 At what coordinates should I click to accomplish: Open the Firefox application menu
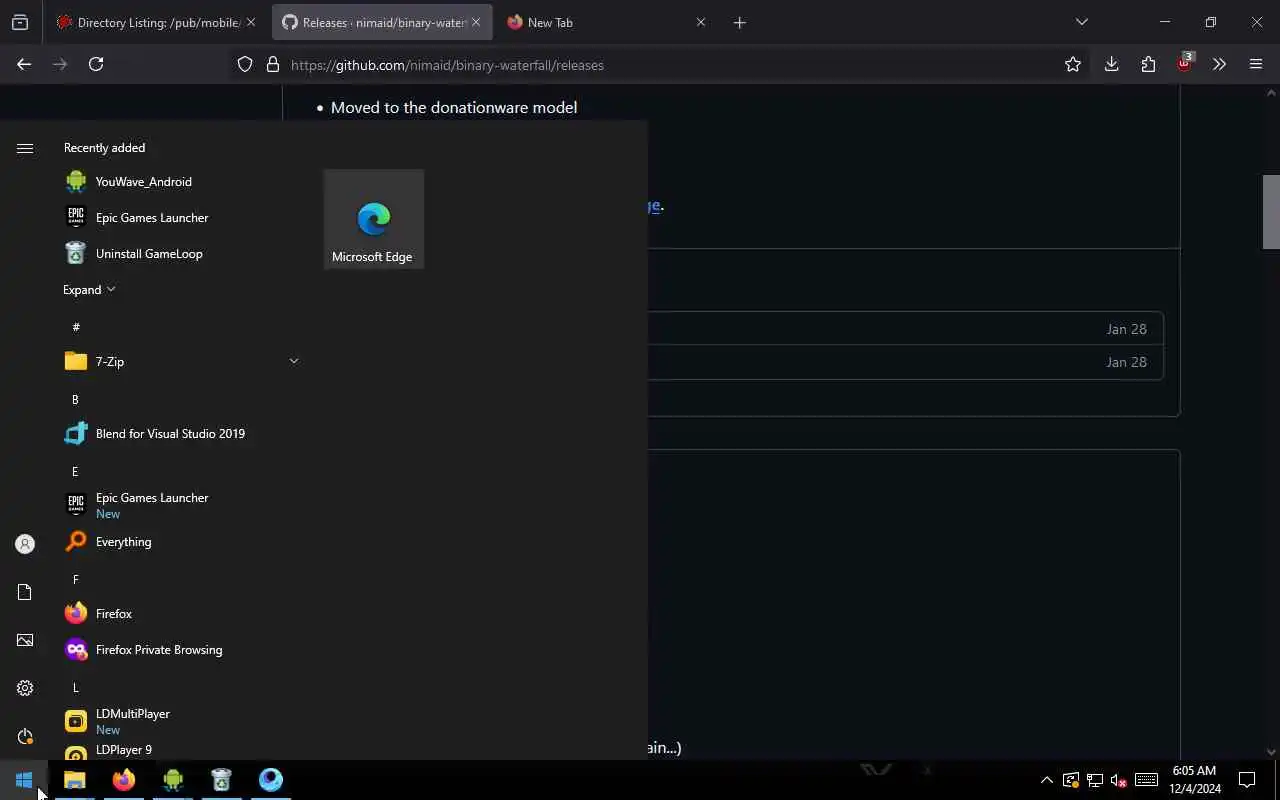tap(1256, 64)
